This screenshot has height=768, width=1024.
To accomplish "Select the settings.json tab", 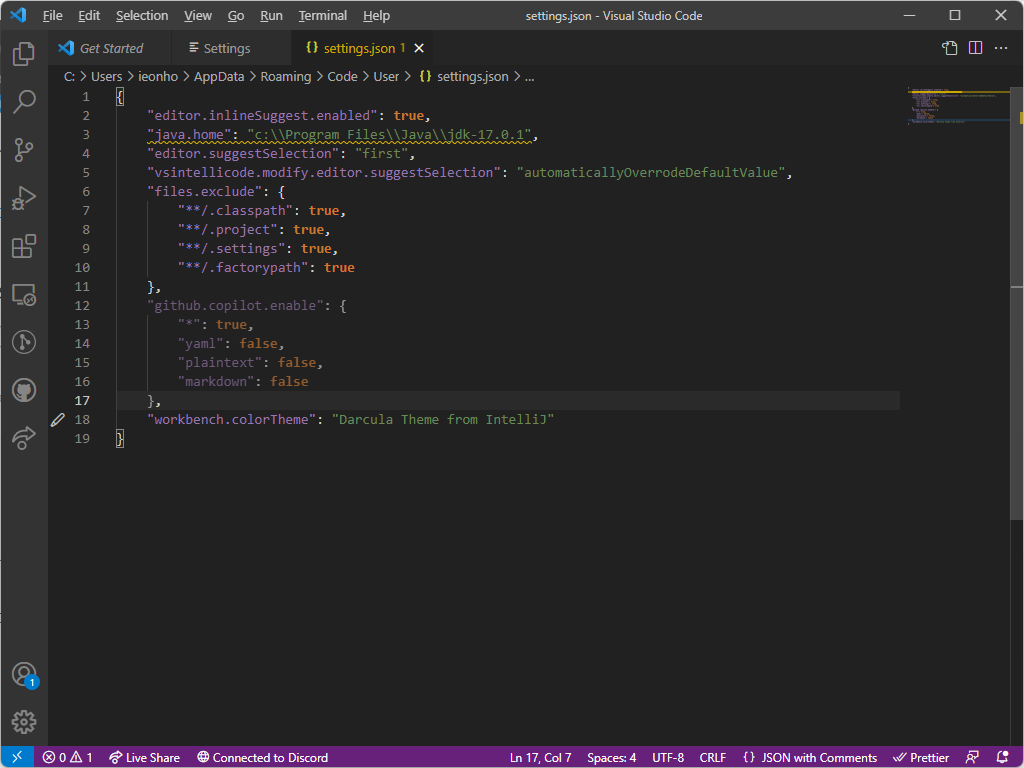I will tap(364, 48).
